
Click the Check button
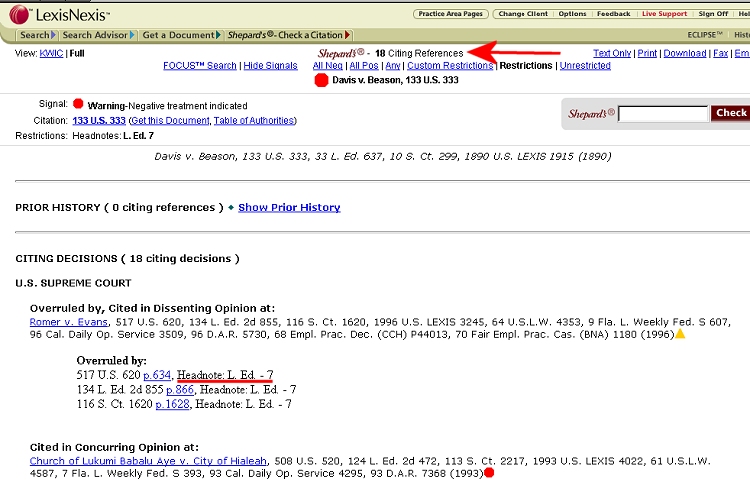click(x=730, y=113)
